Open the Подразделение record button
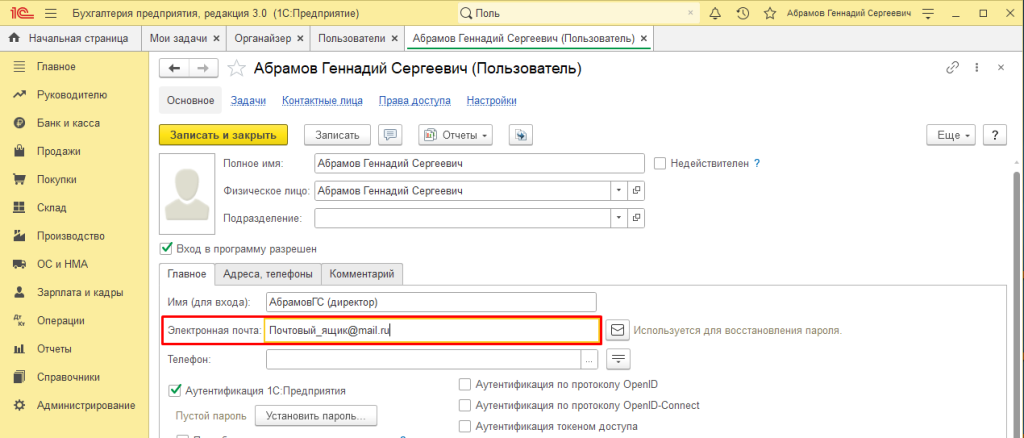The image size is (1024, 438). [636, 218]
